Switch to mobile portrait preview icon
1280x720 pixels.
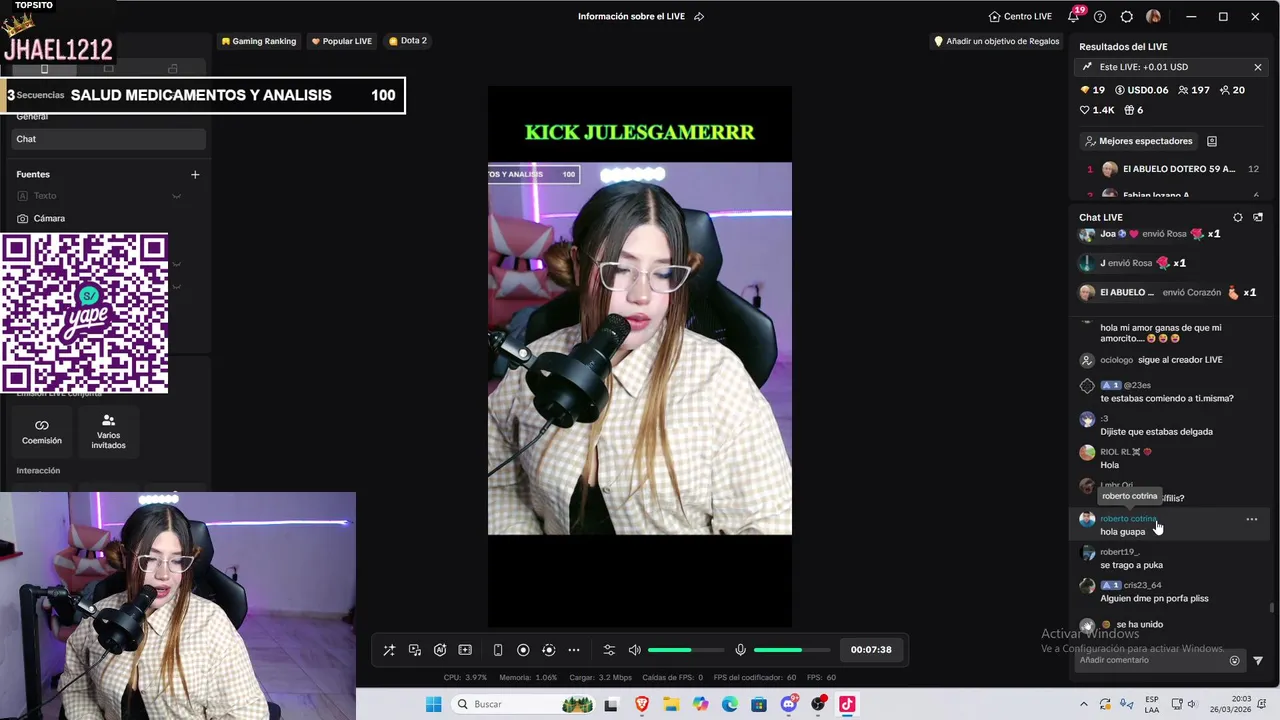coord(498,650)
